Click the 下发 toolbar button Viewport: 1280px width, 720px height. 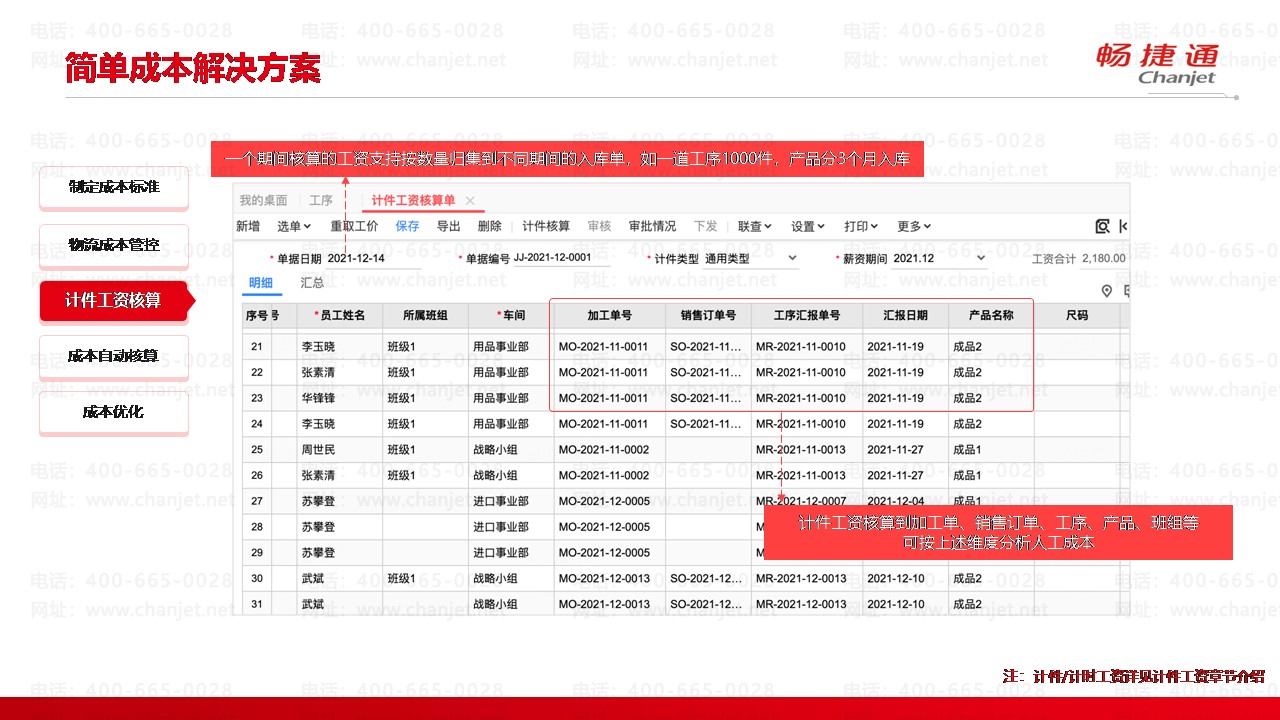[705, 227]
